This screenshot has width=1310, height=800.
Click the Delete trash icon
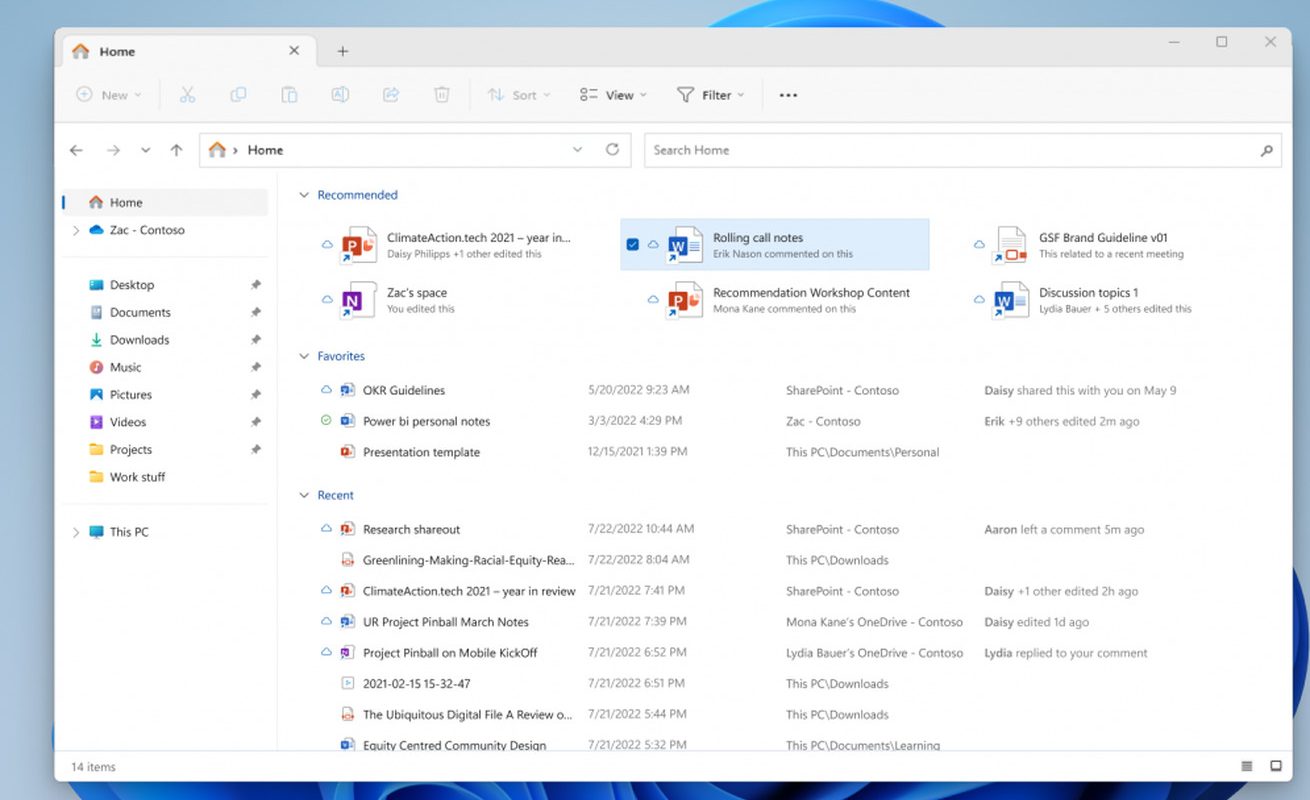coord(441,95)
